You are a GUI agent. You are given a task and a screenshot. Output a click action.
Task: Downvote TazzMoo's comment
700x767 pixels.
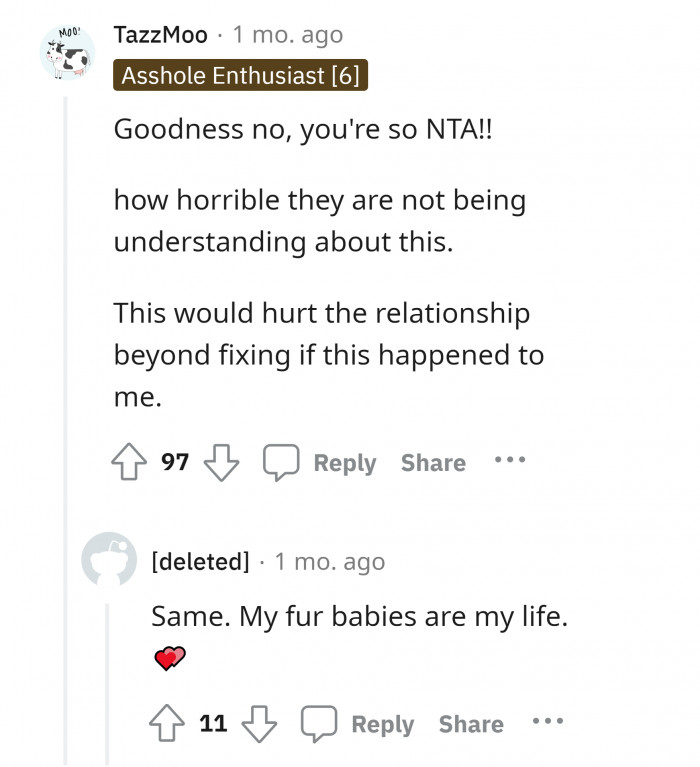tap(220, 462)
